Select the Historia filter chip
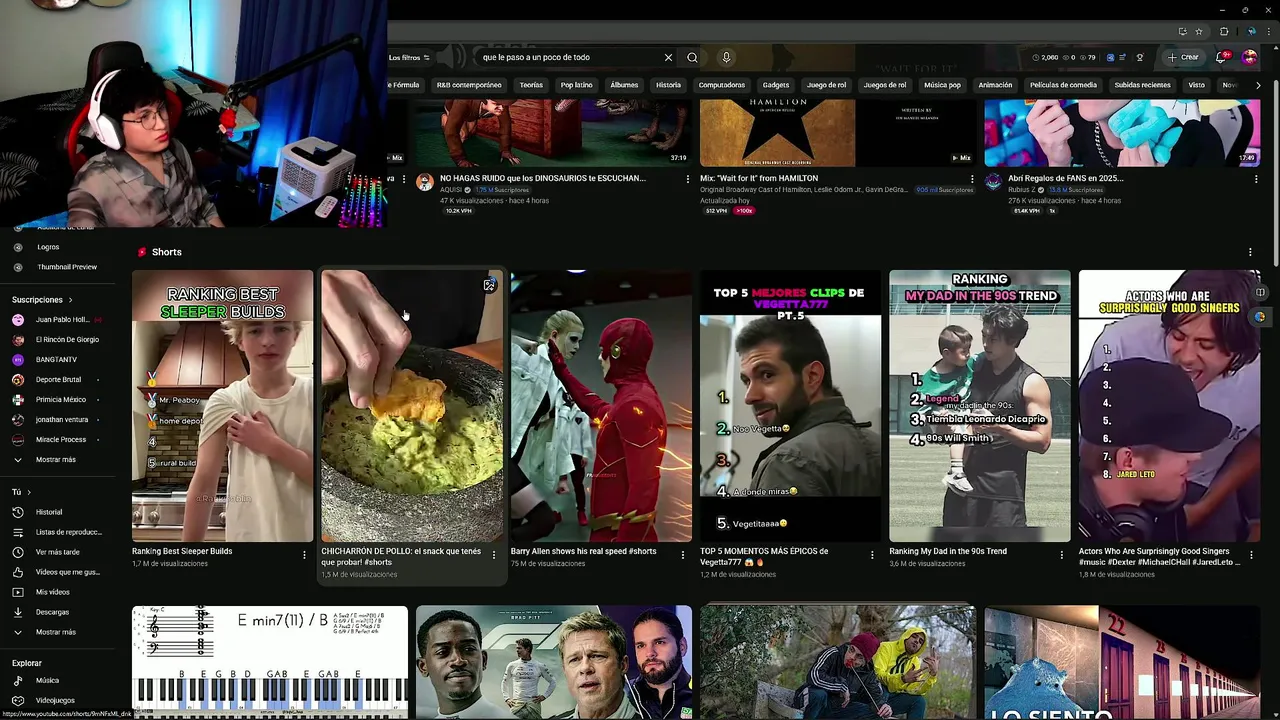Viewport: 1280px width, 720px height. pos(668,85)
